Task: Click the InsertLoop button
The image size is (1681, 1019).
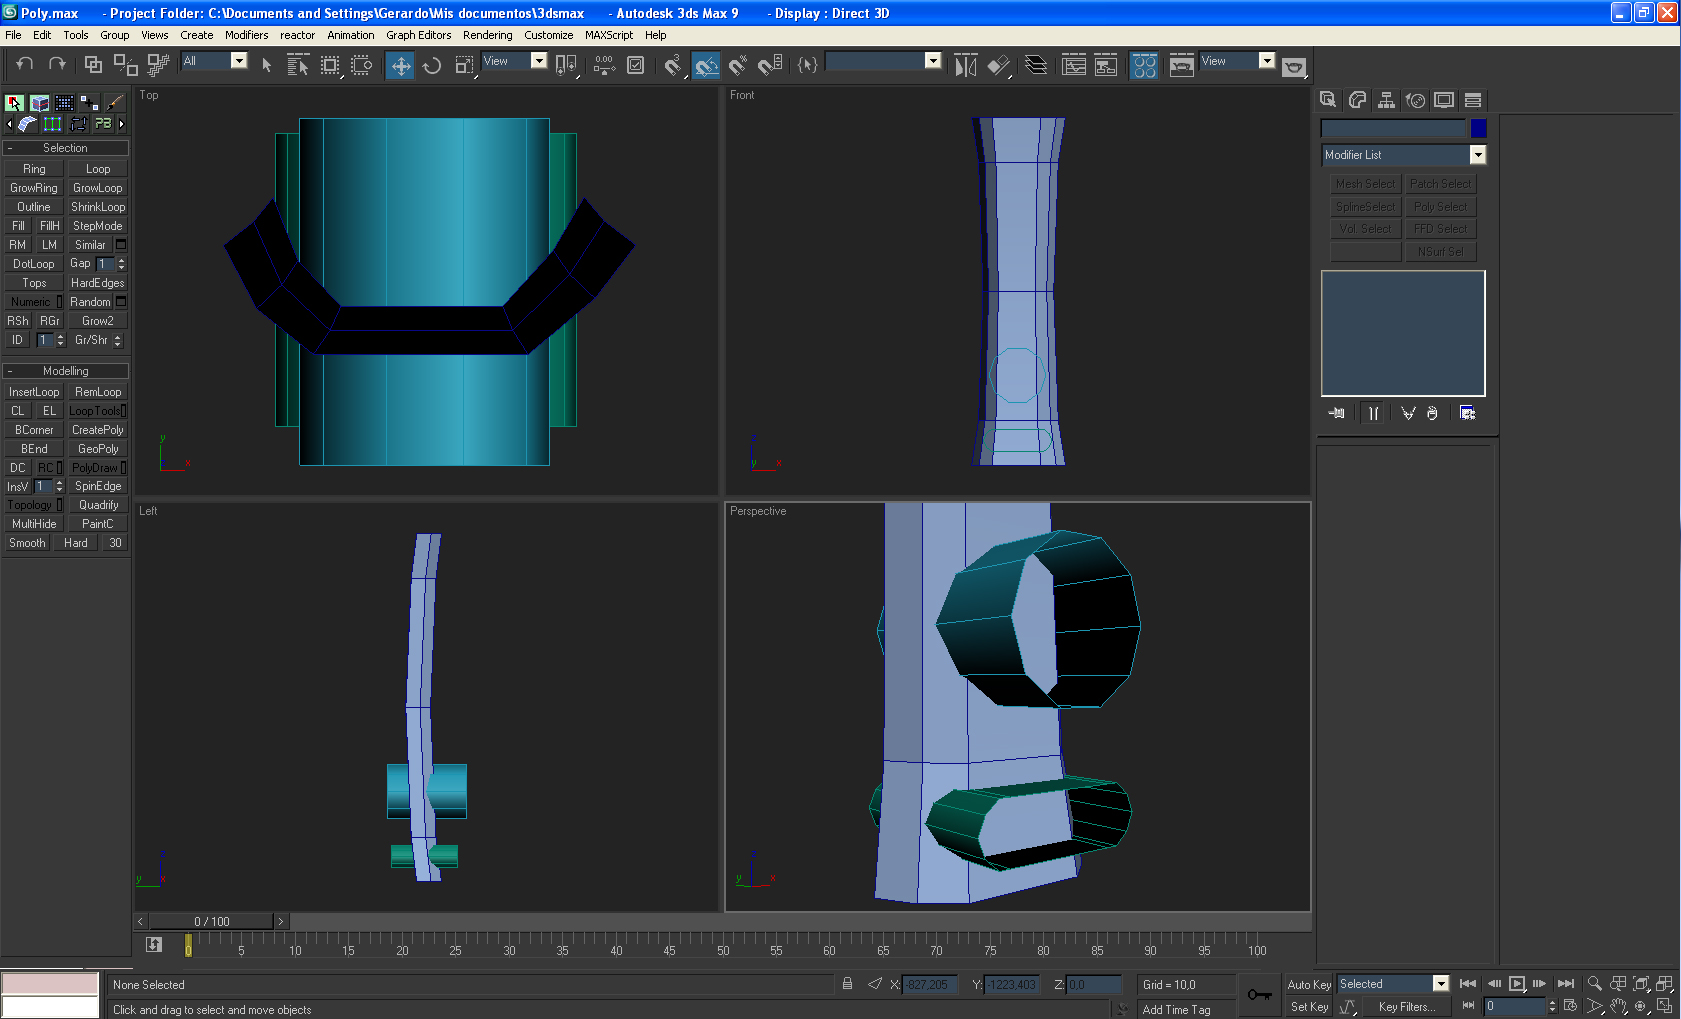Action: click(34, 392)
